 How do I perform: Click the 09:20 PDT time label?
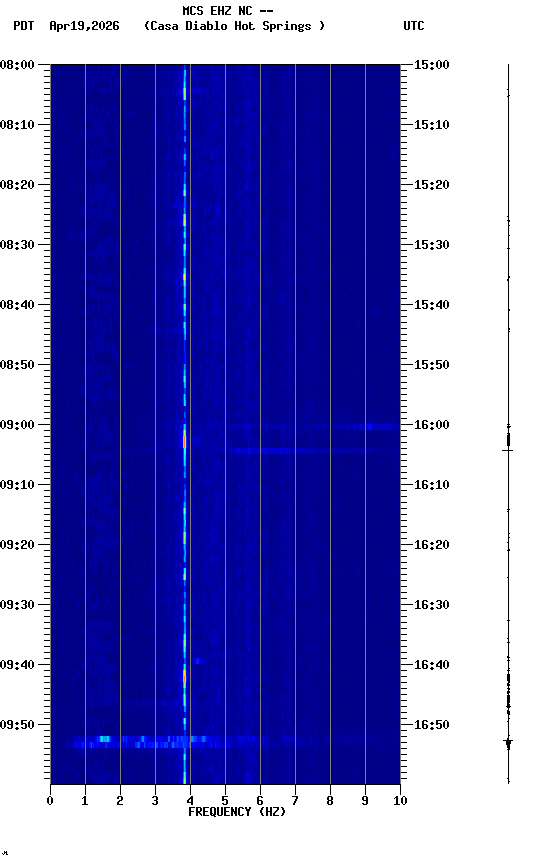point(17,545)
